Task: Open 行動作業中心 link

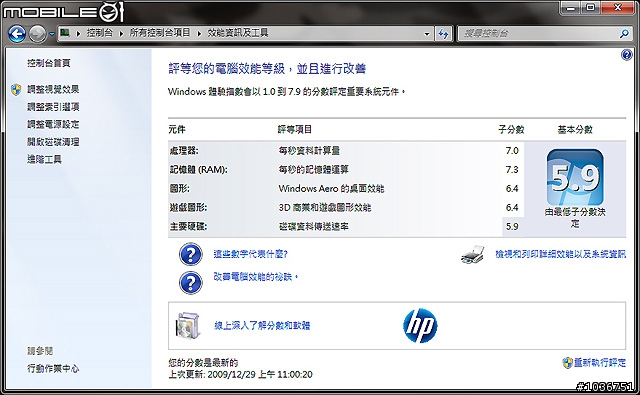Action: click(x=53, y=368)
